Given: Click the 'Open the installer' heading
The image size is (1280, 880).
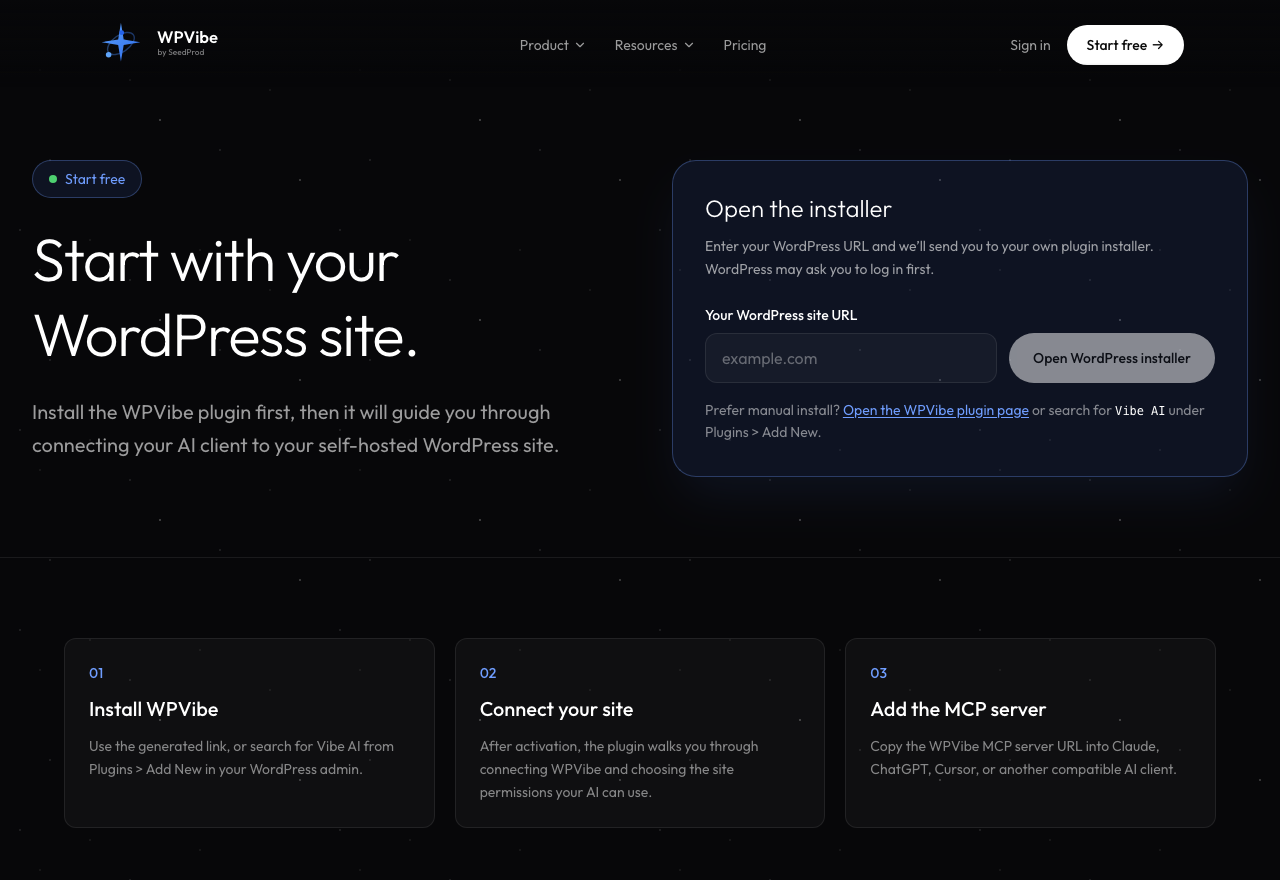Looking at the screenshot, I should (x=798, y=209).
